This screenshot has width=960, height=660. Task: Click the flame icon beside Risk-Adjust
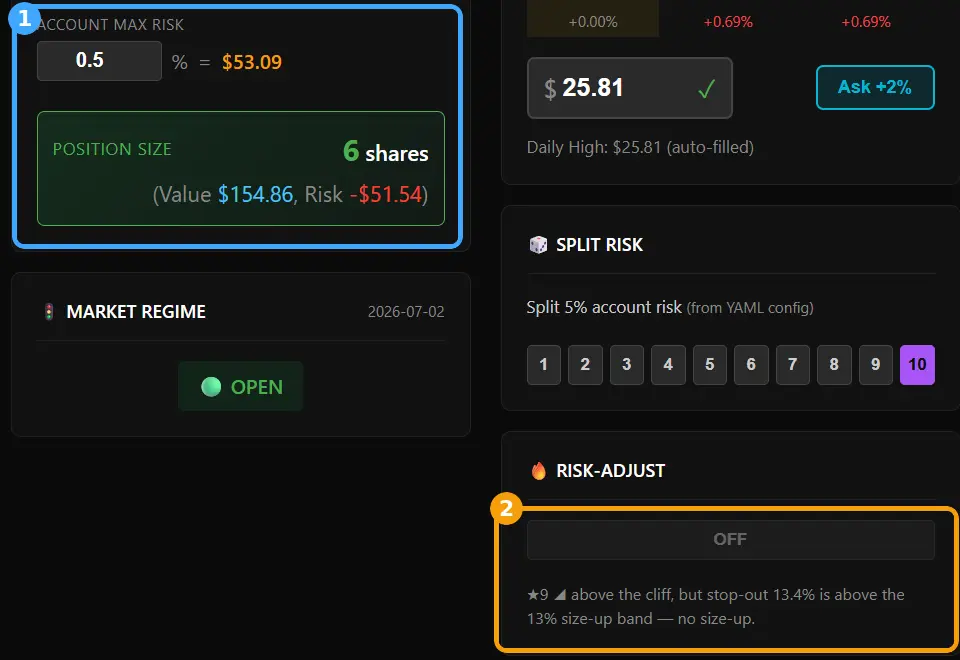coord(539,471)
